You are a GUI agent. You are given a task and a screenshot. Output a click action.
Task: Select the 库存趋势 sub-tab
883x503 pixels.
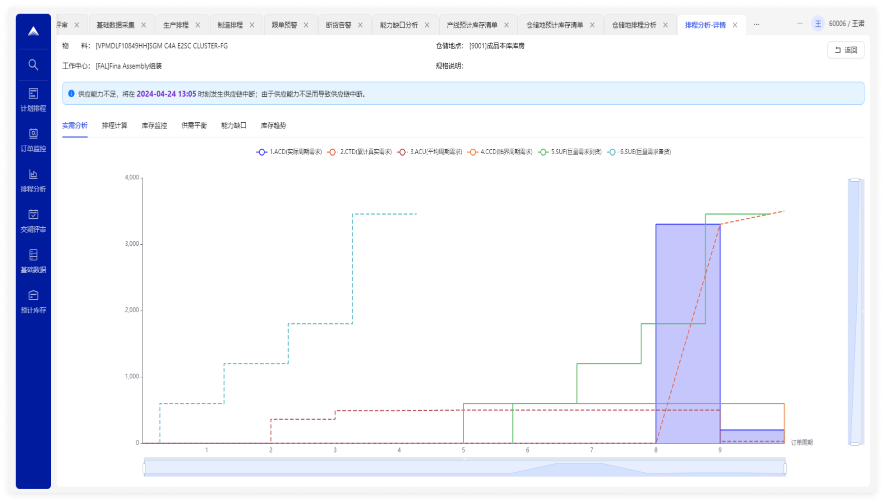[x=273, y=125]
